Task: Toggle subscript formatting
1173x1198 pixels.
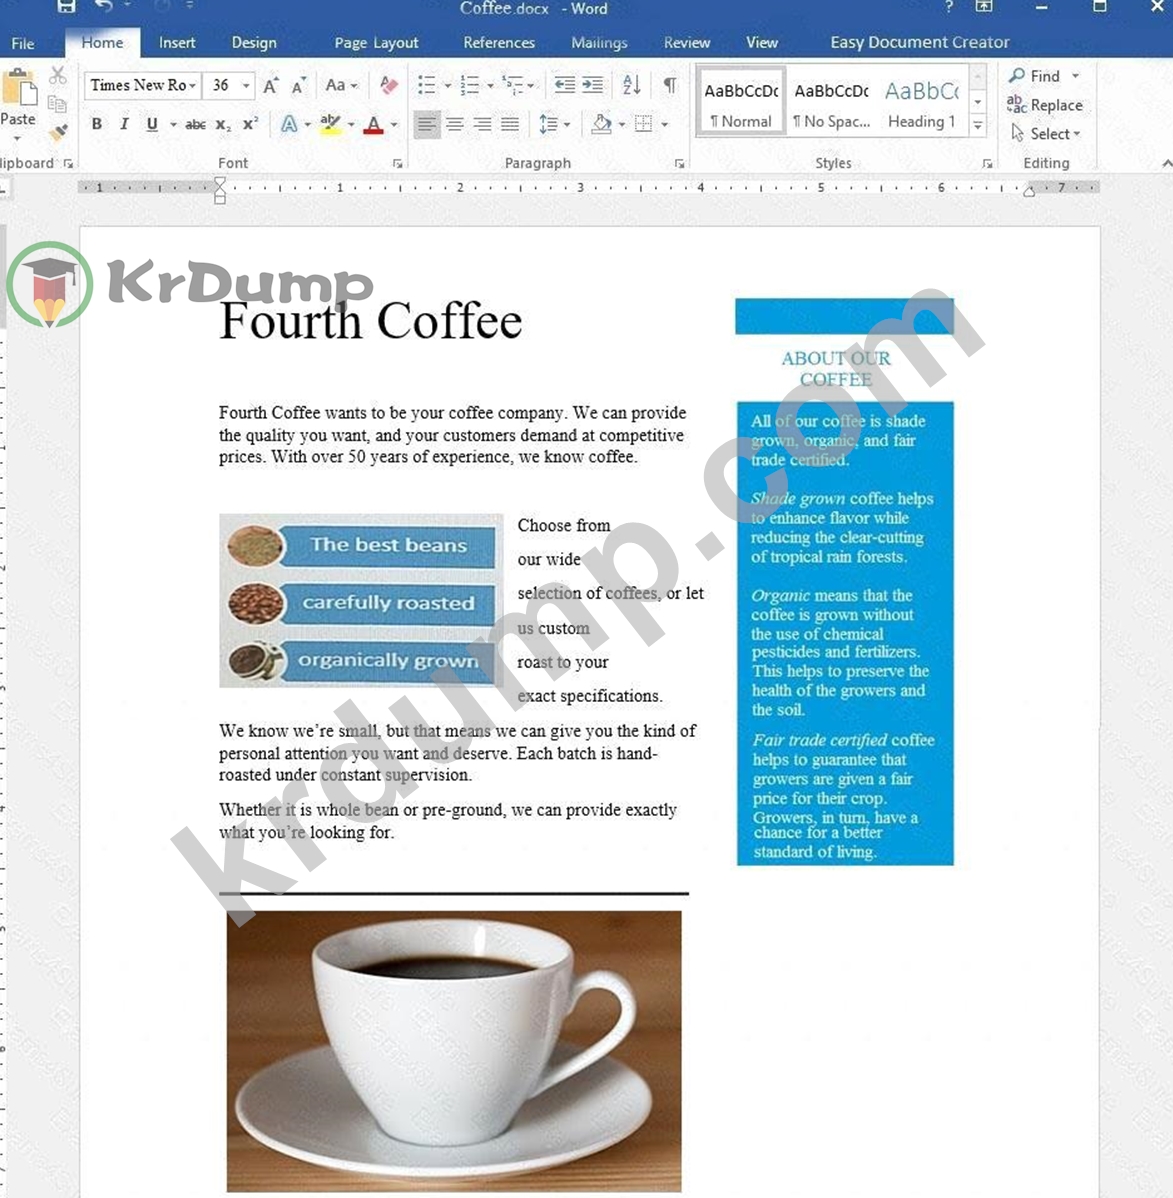Action: (x=222, y=125)
